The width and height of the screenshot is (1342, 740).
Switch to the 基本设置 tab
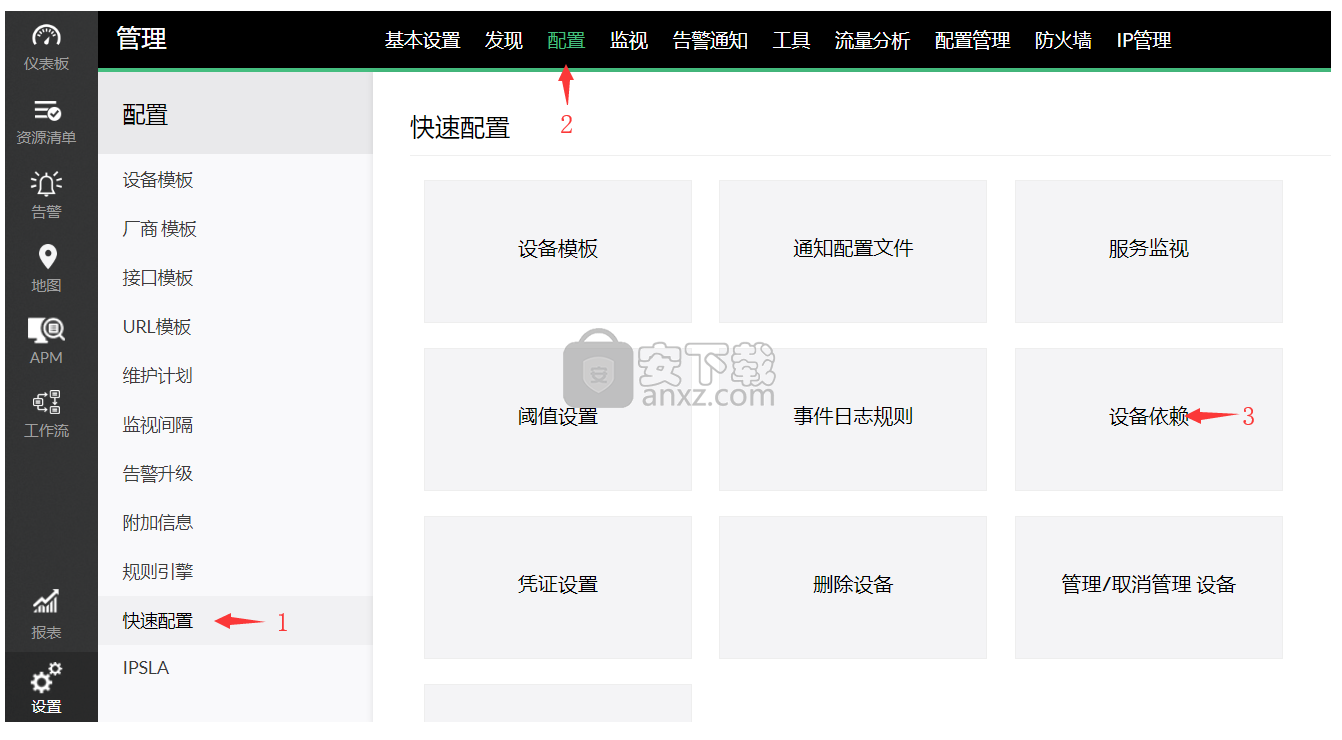click(x=422, y=41)
